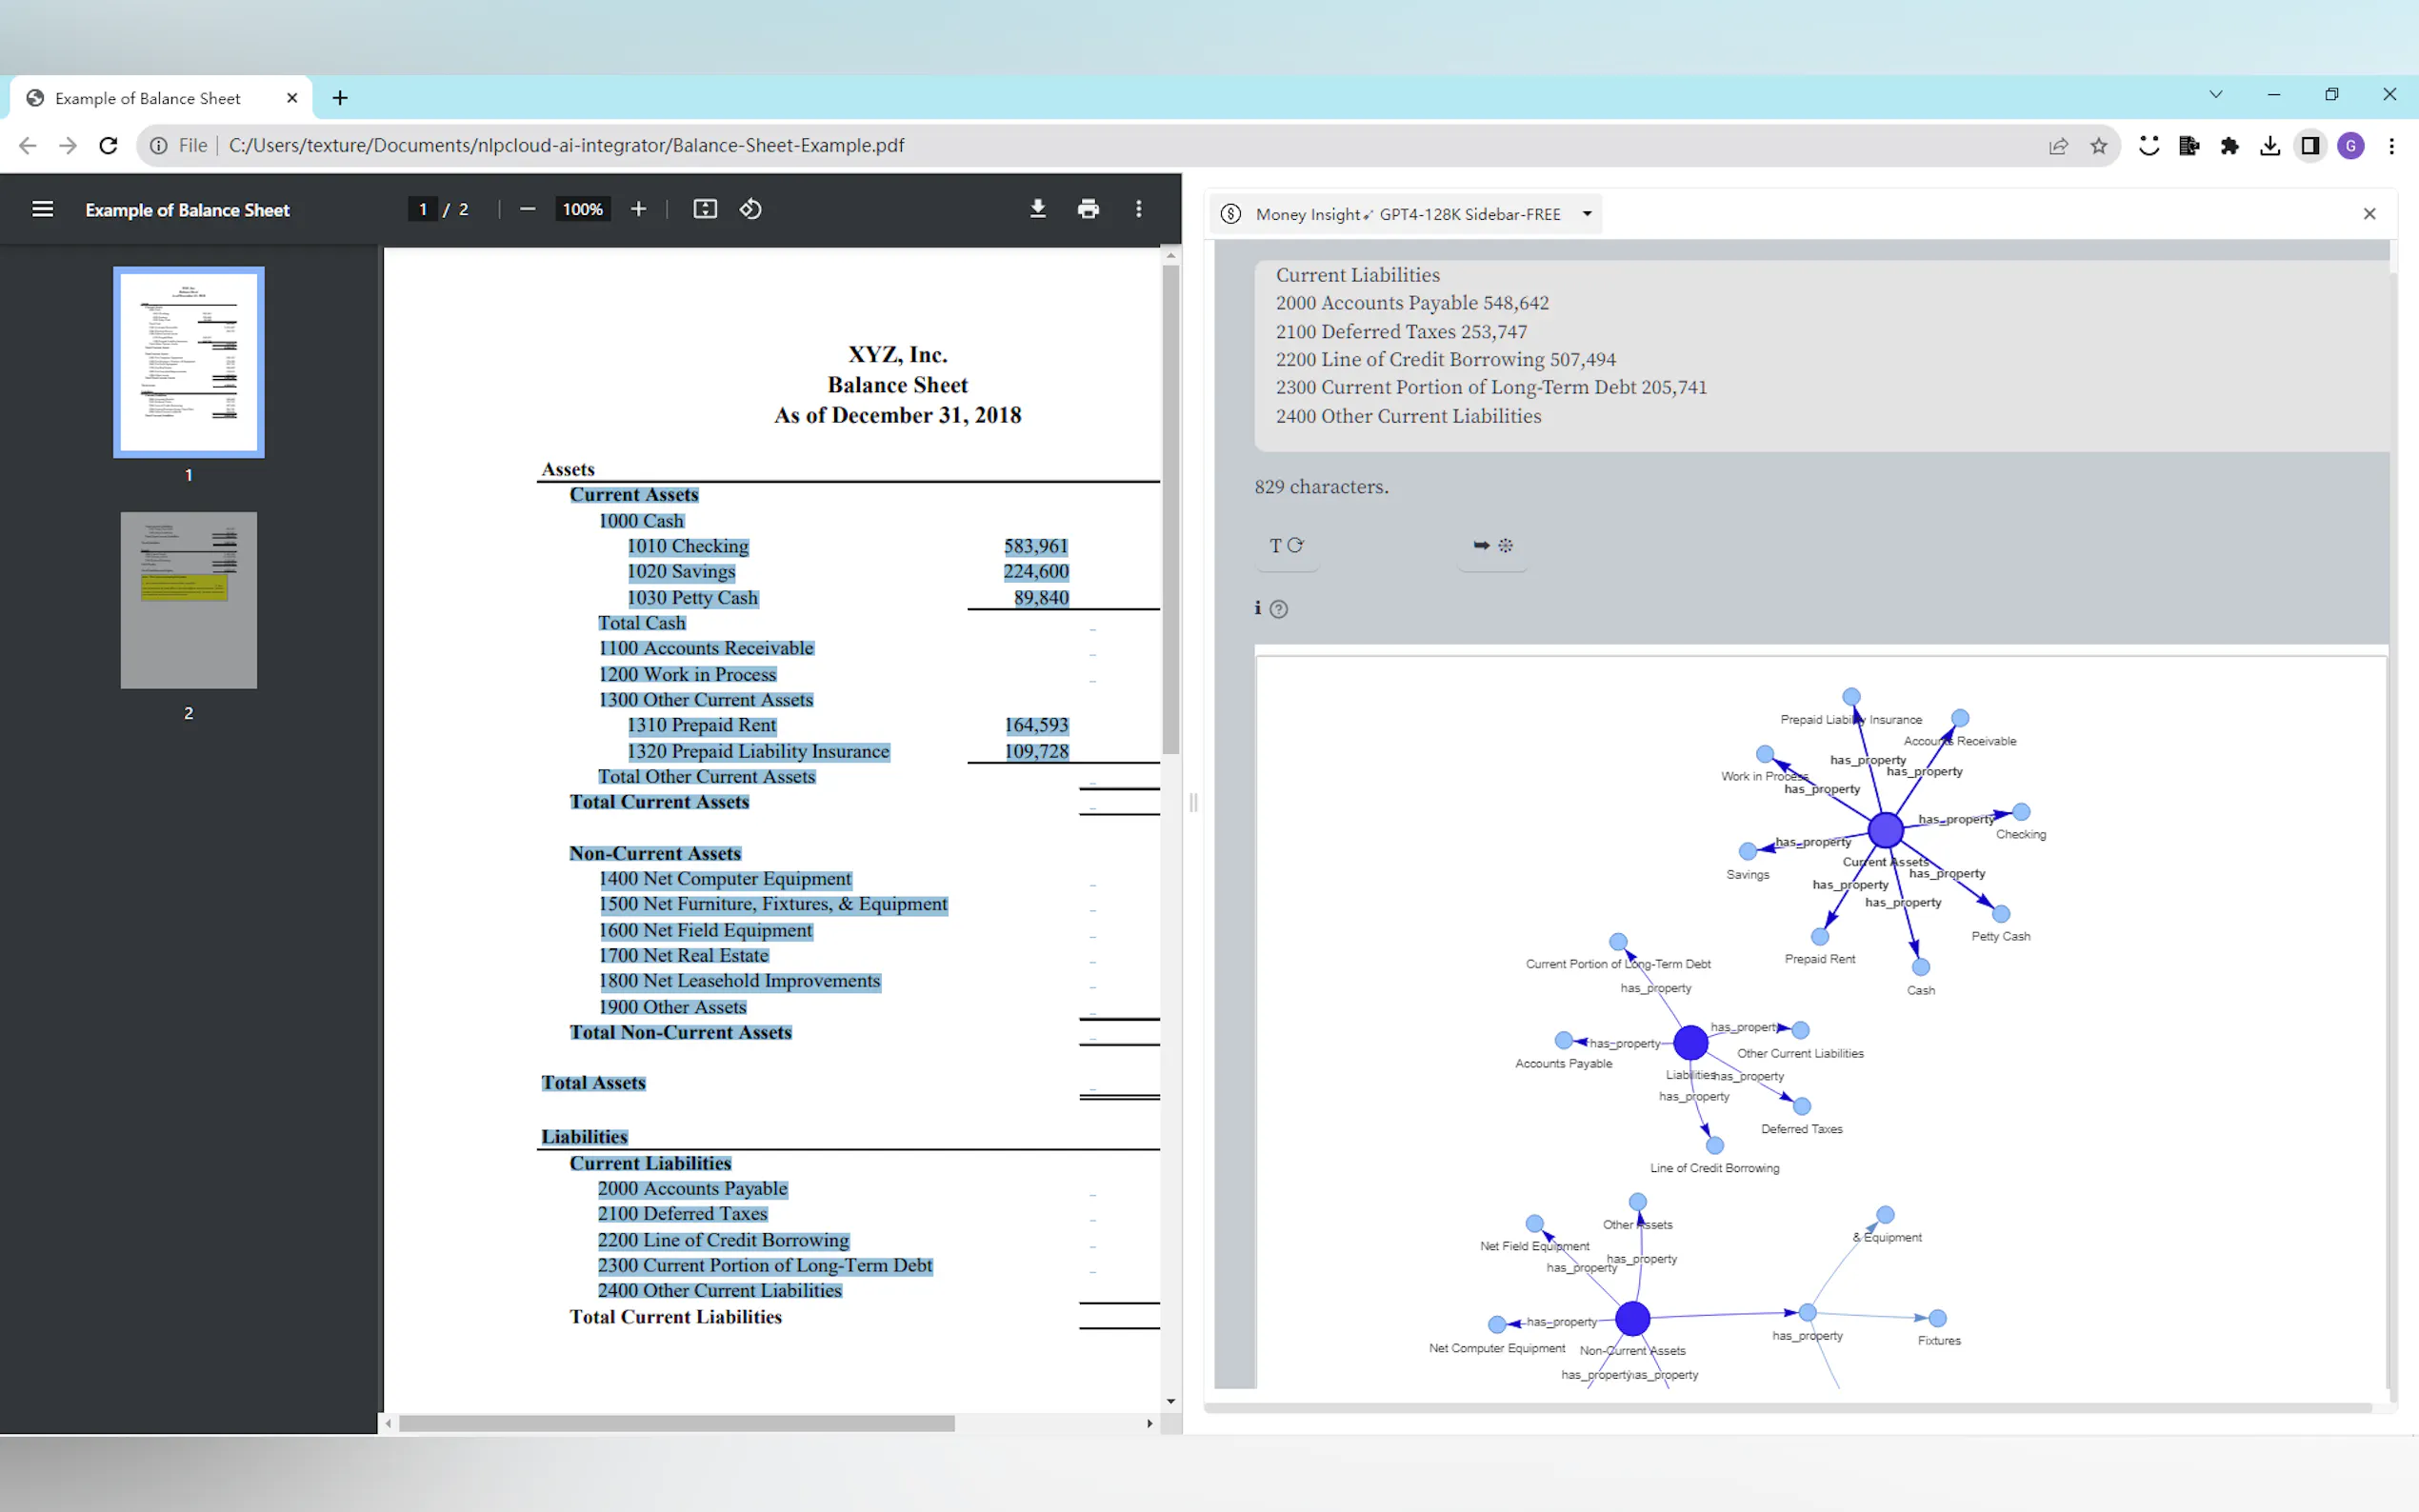Viewport: 2419px width, 1512px height.
Task: Print the balance sheet PDF
Action: [1088, 209]
